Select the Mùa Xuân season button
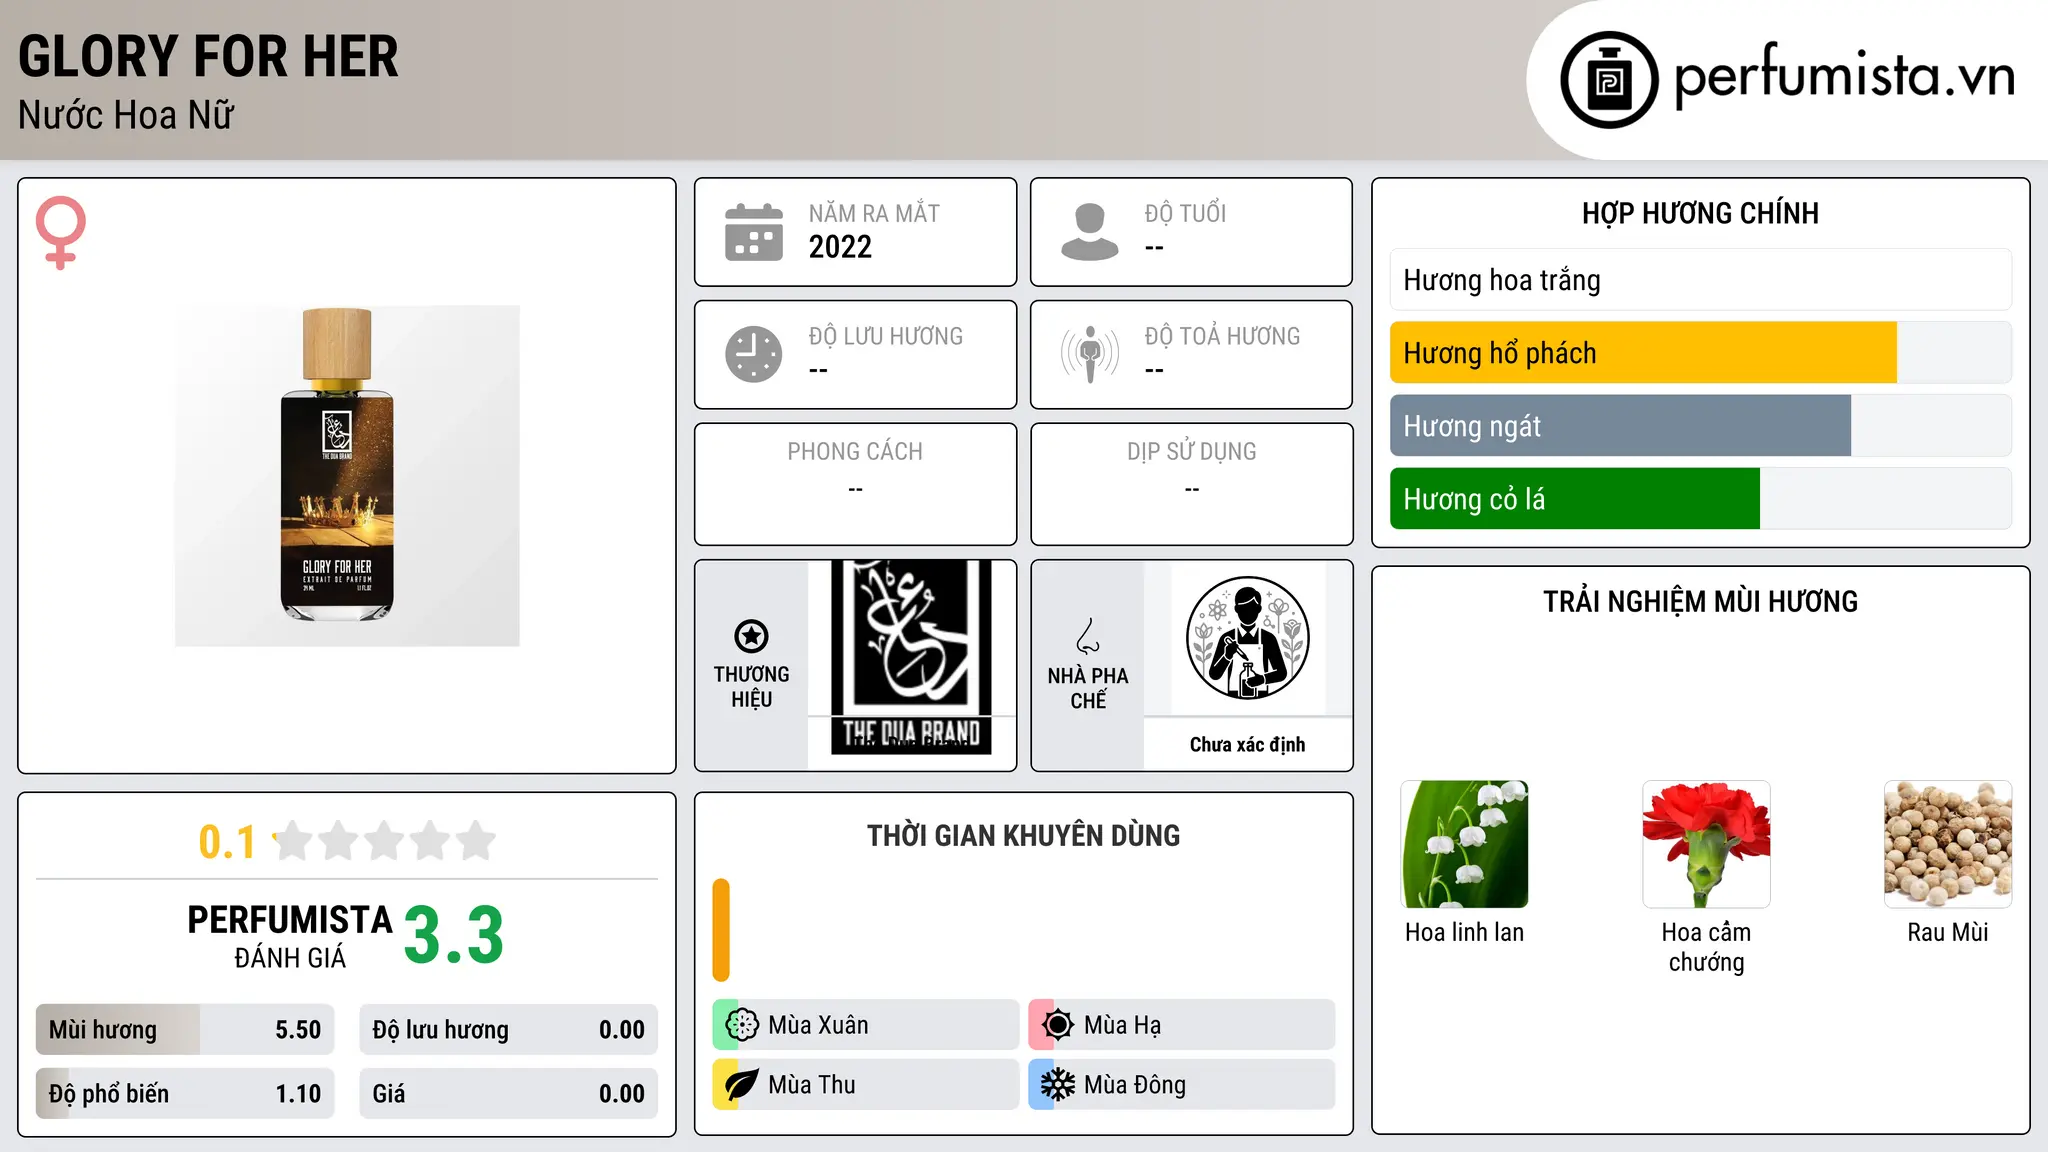 866,1025
